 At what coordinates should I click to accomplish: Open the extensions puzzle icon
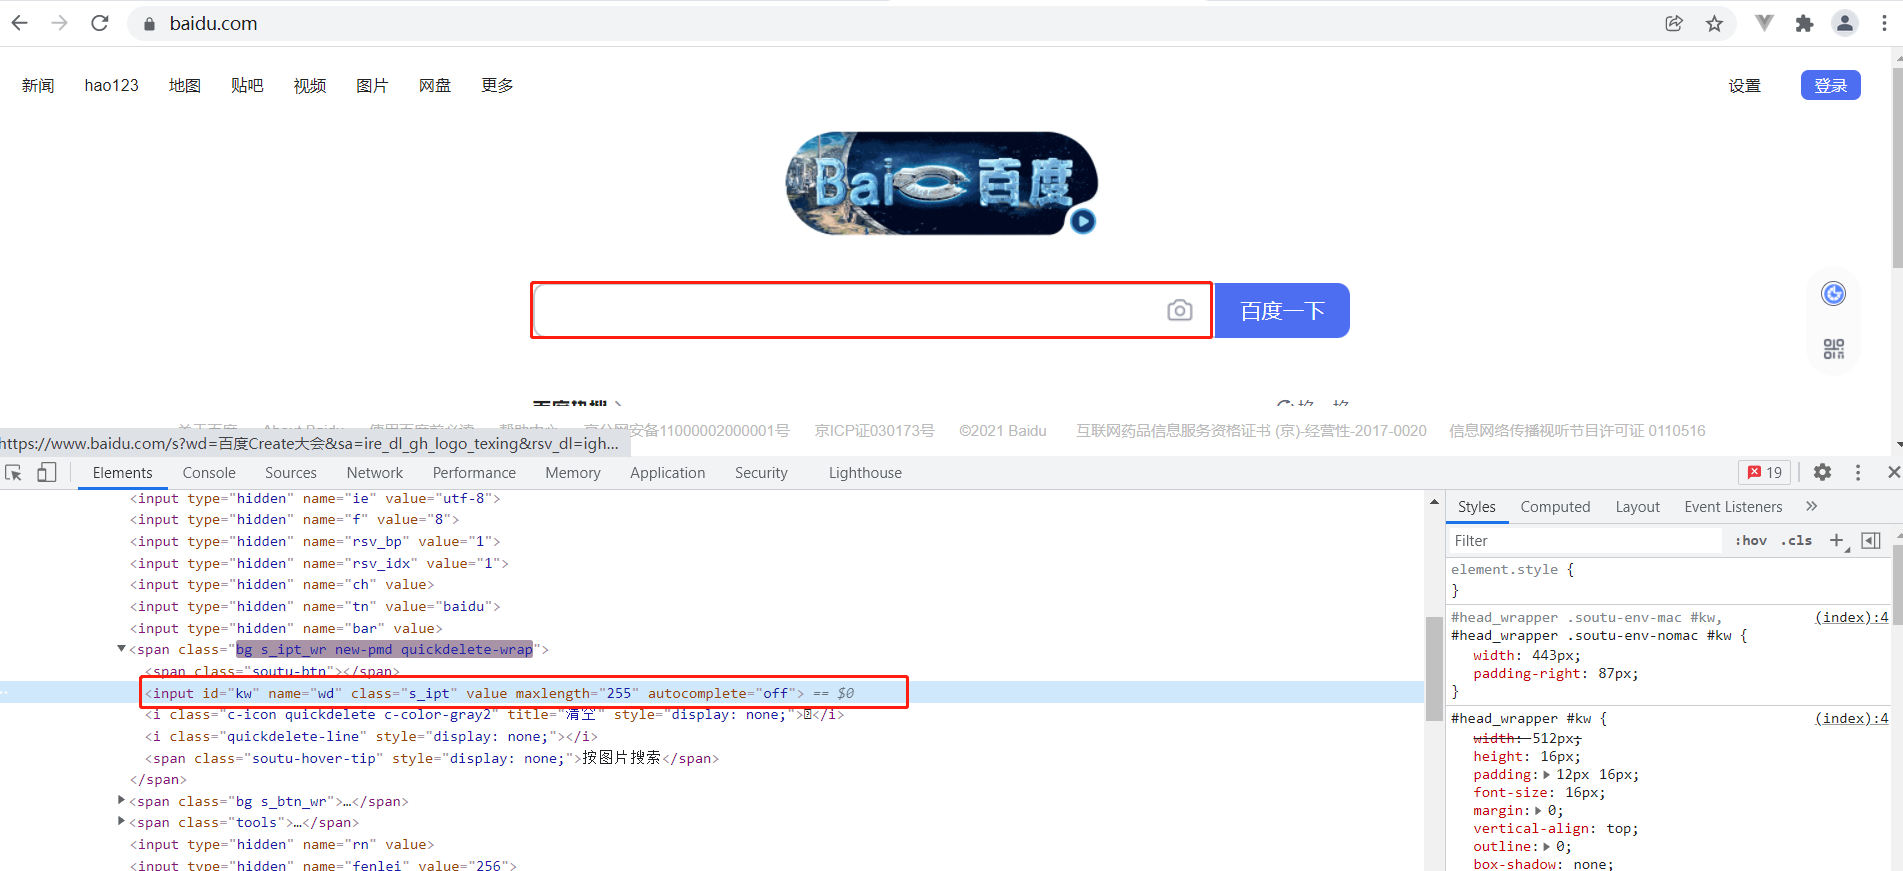coord(1805,23)
